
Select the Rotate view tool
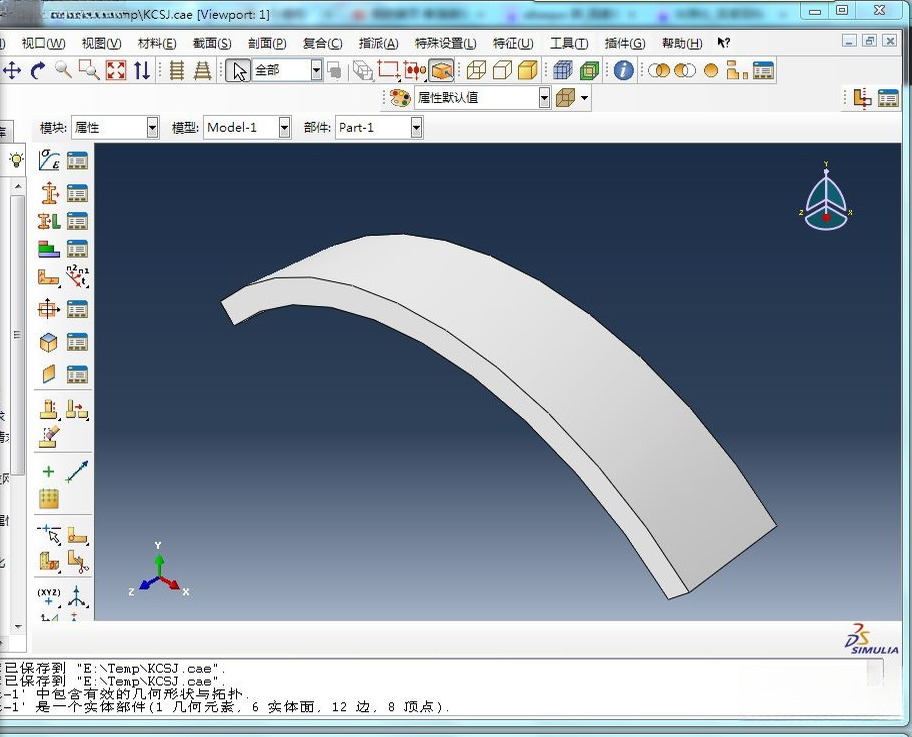pyautogui.click(x=38, y=71)
